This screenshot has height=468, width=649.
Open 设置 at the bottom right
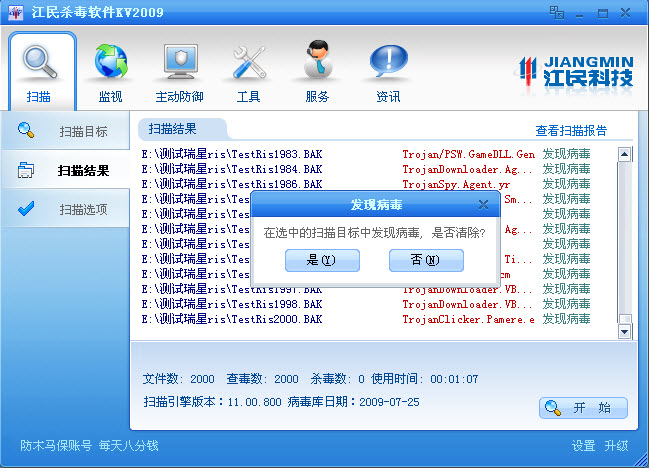[x=583, y=446]
